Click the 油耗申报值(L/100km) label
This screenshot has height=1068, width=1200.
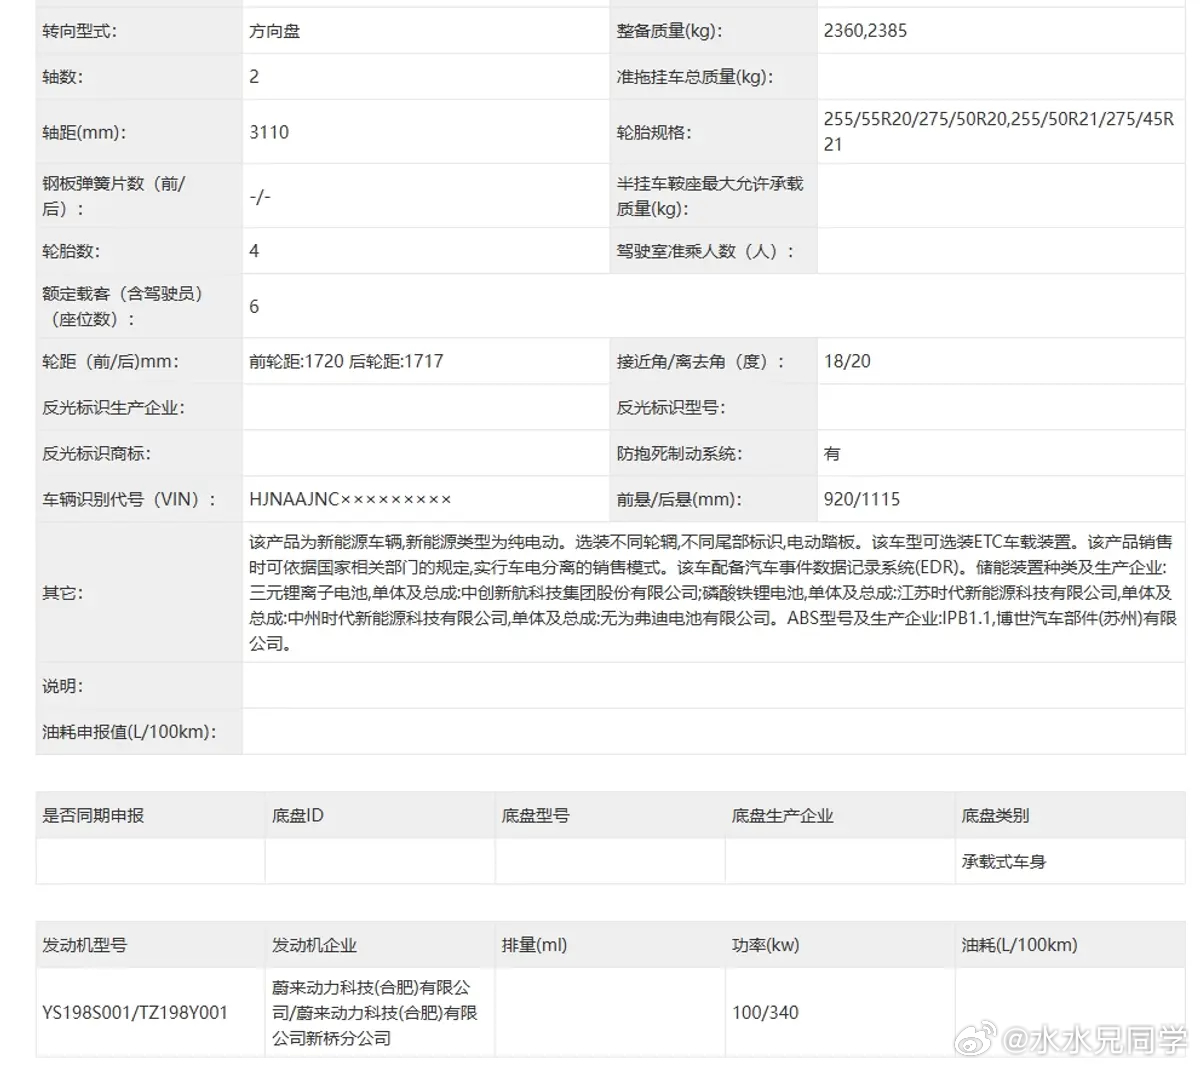129,732
